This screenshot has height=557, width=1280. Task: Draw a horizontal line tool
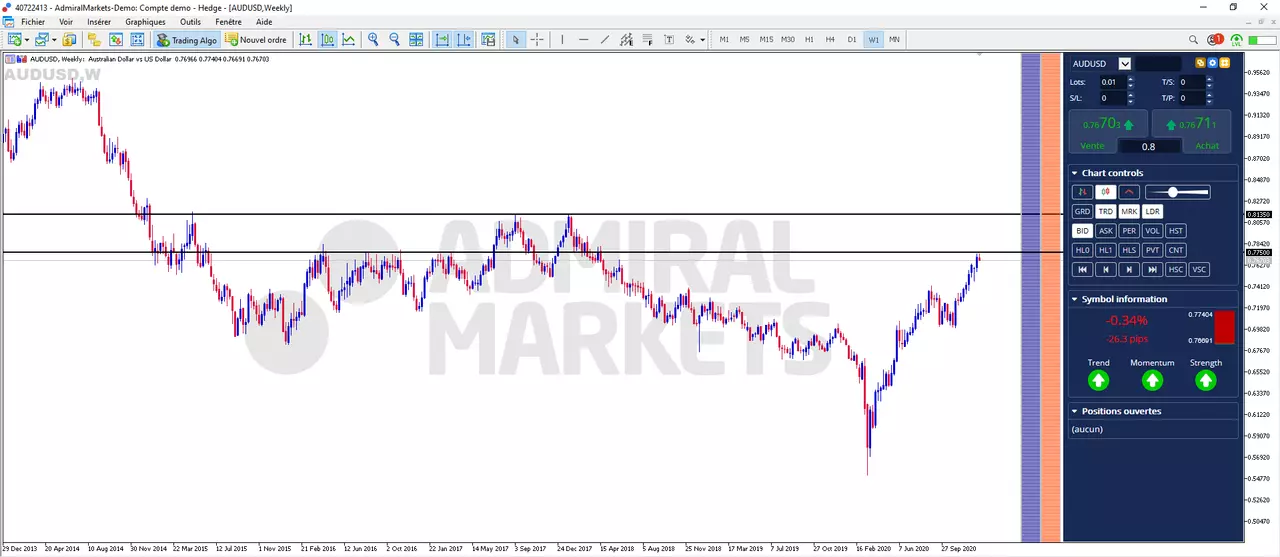(x=584, y=40)
